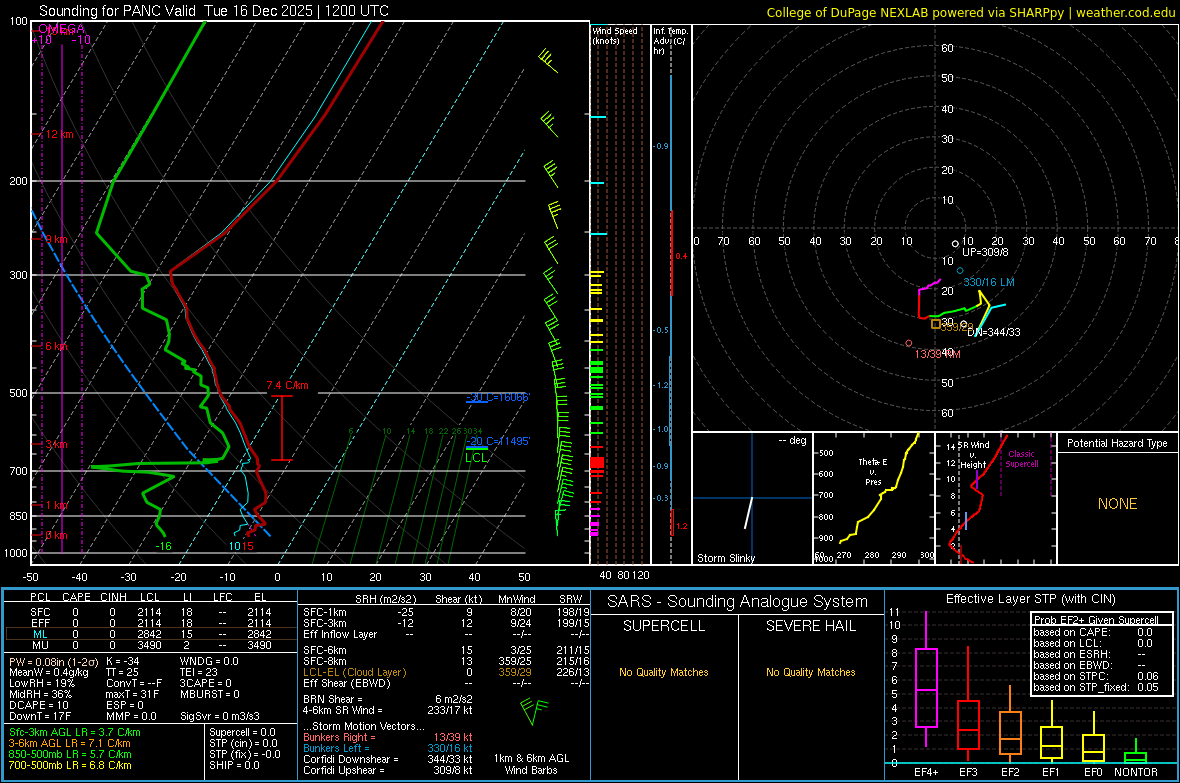Viewport: 1180px width, 783px height.
Task: Click the 12 km height marker
Action: pos(59,134)
